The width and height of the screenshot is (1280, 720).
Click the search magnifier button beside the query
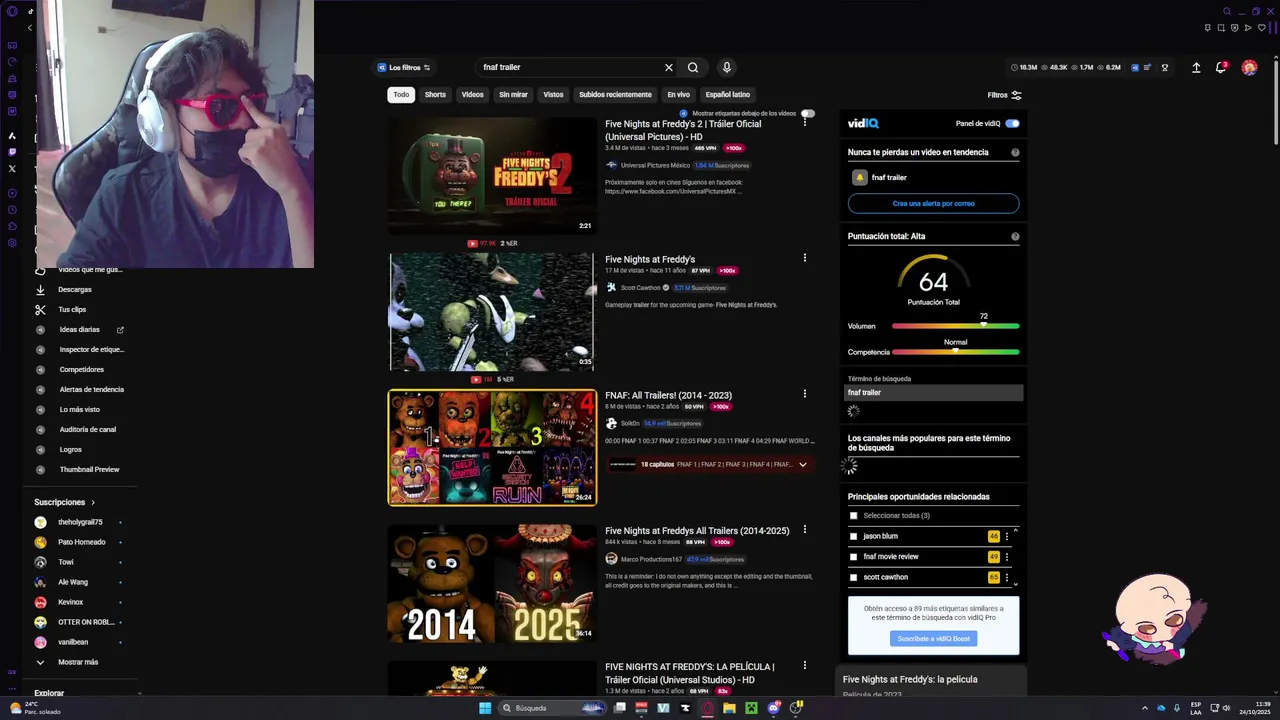tap(693, 67)
